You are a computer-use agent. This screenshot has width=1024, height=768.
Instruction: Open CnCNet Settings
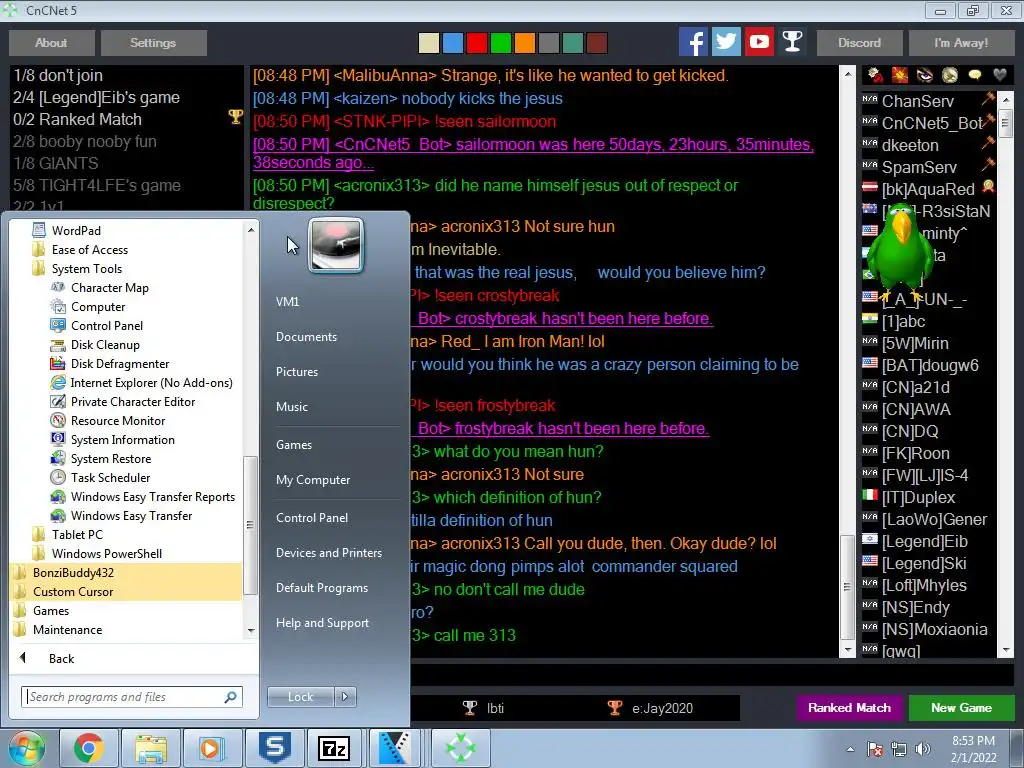tap(153, 43)
